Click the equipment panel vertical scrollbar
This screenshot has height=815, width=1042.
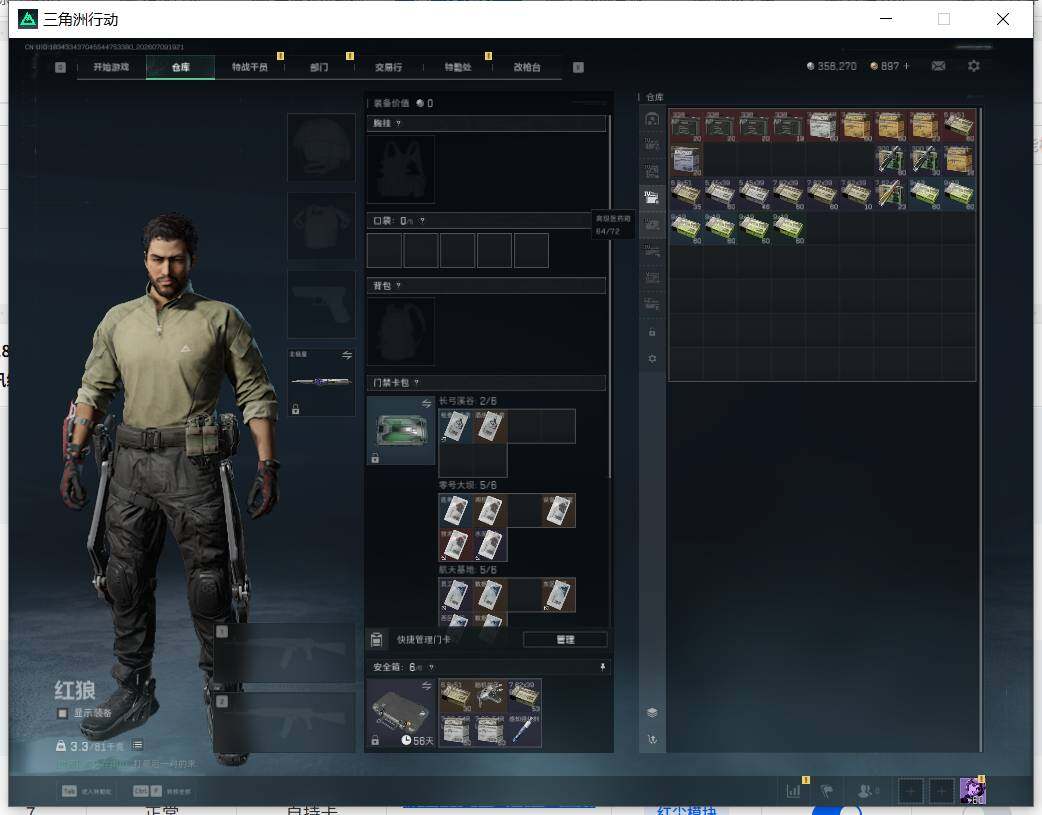[x=609, y=296]
